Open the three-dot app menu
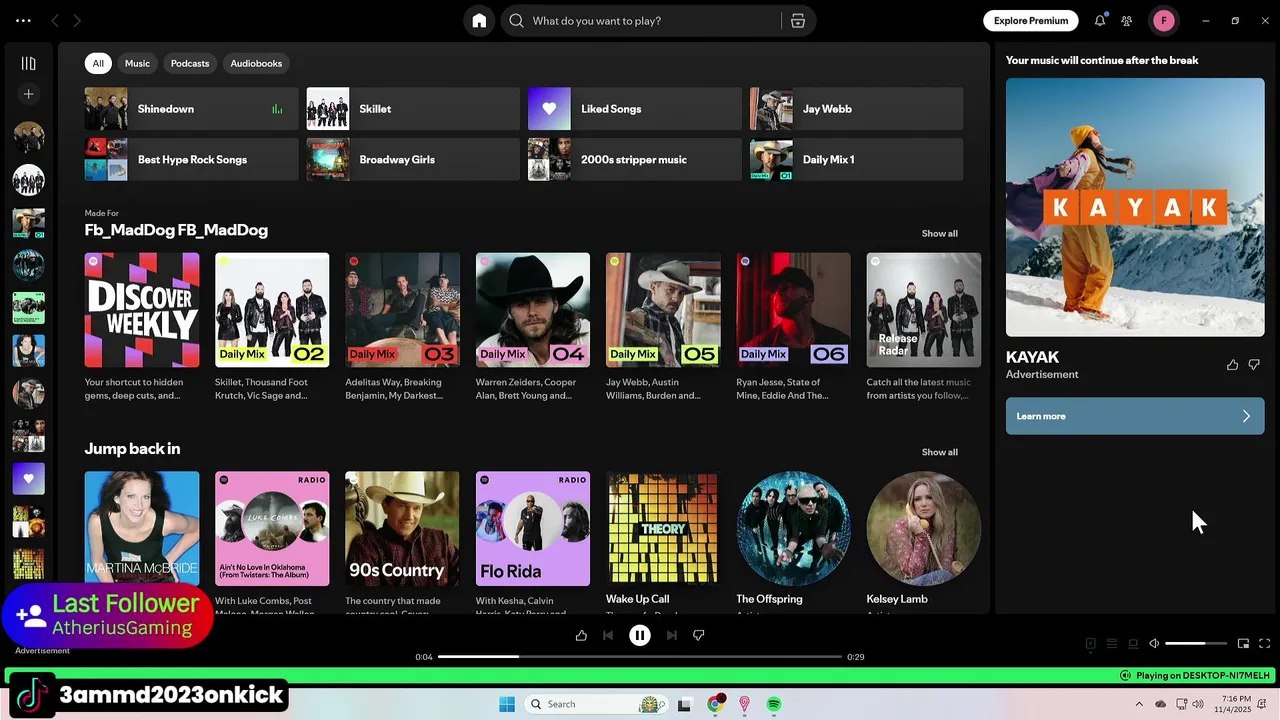 click(x=23, y=20)
